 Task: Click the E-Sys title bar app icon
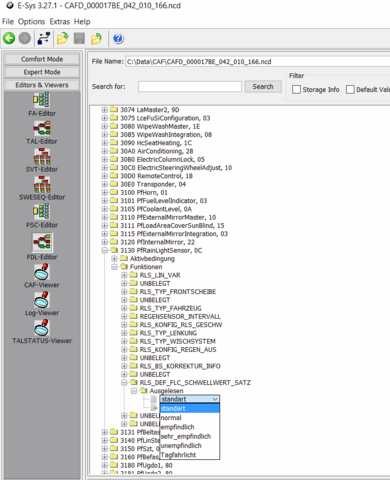[10, 5]
